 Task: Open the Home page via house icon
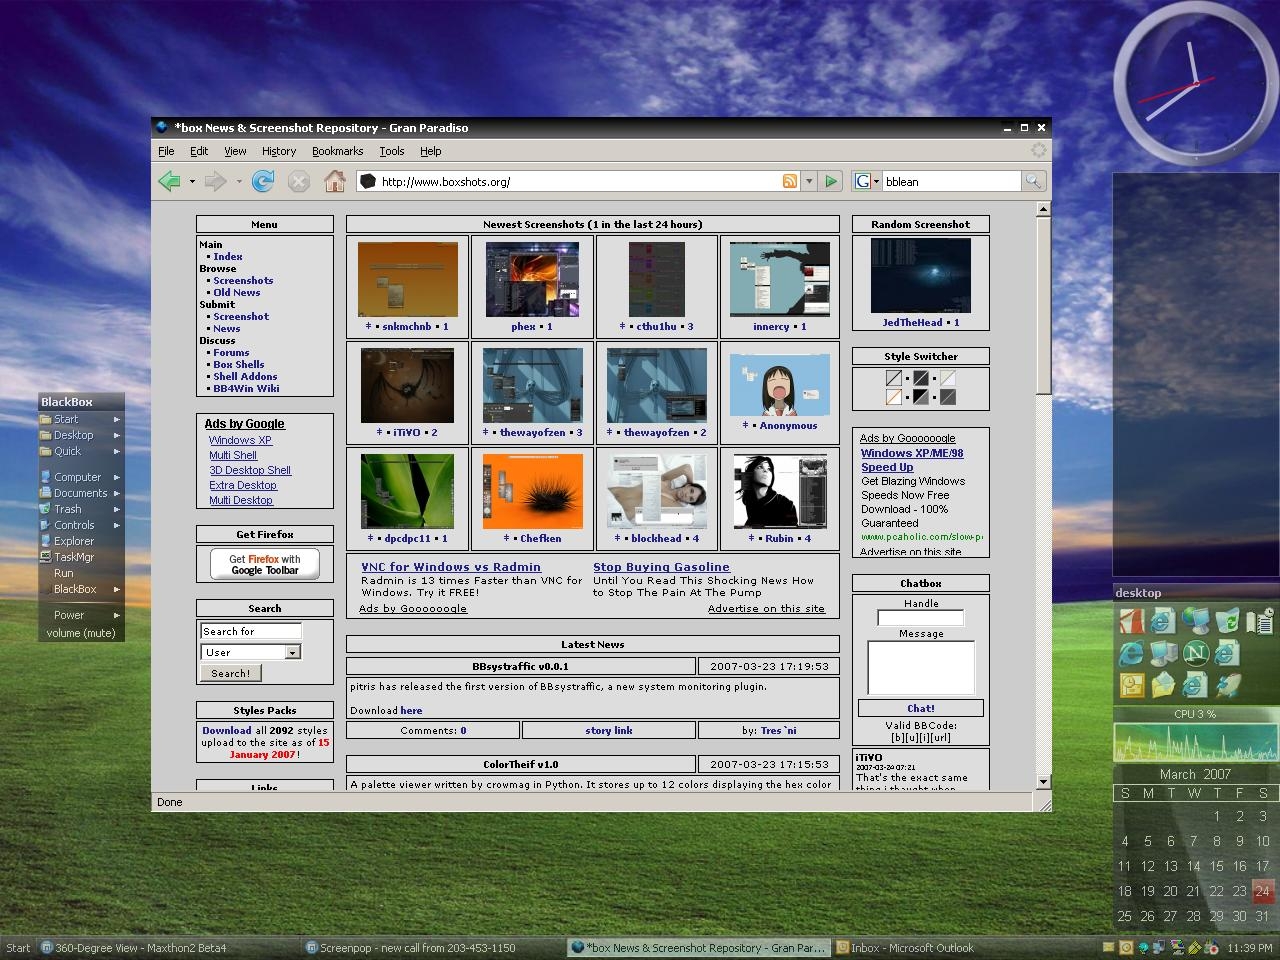click(335, 181)
